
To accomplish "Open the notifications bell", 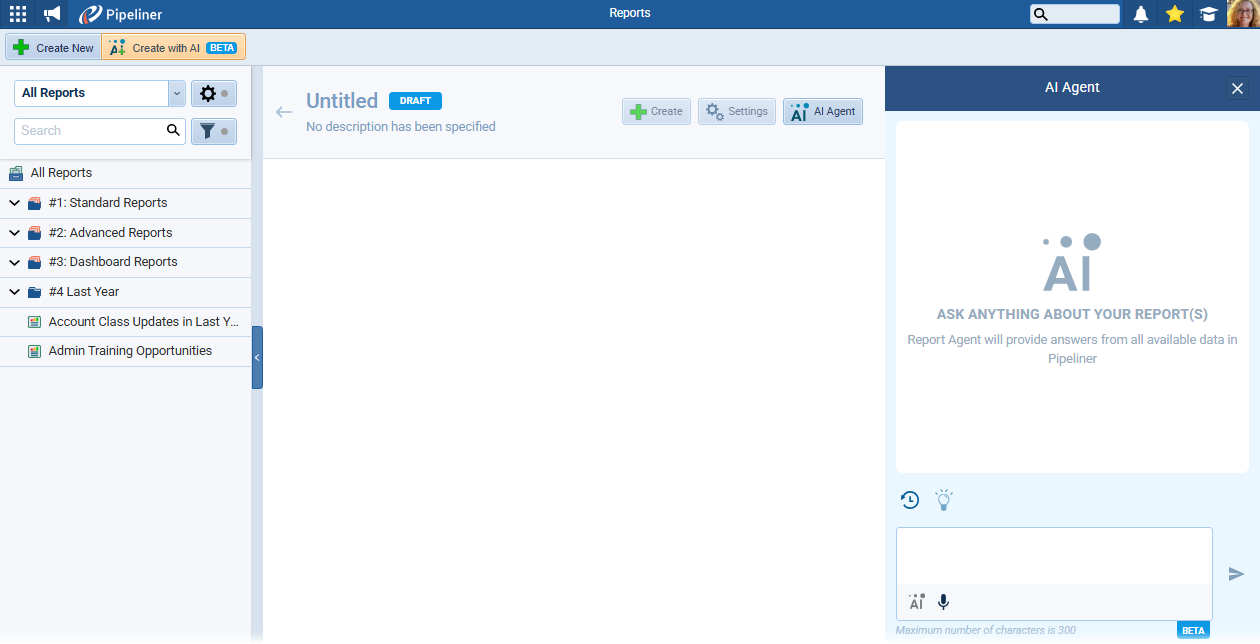I will click(1140, 14).
